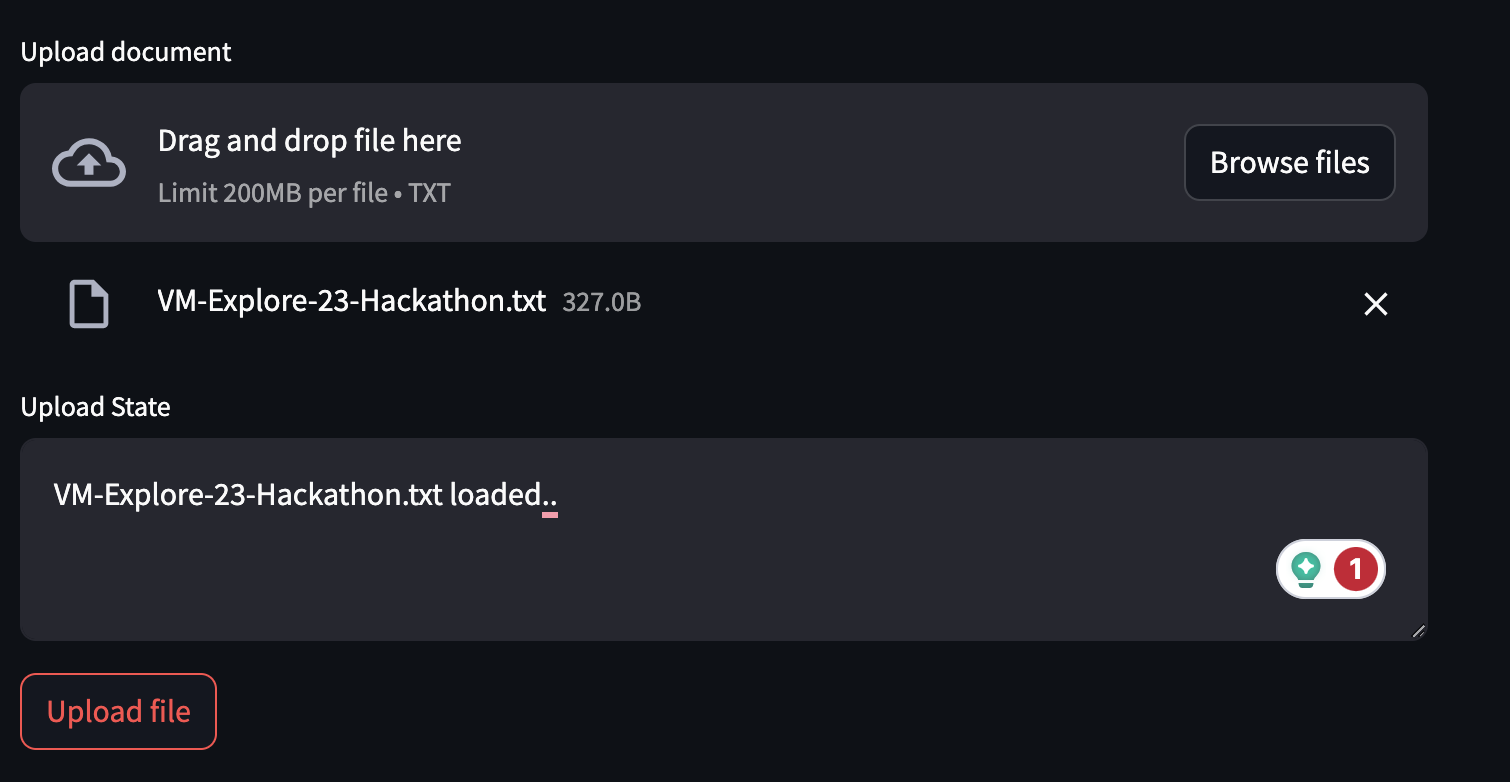Click the cloud upload icon

click(89, 163)
